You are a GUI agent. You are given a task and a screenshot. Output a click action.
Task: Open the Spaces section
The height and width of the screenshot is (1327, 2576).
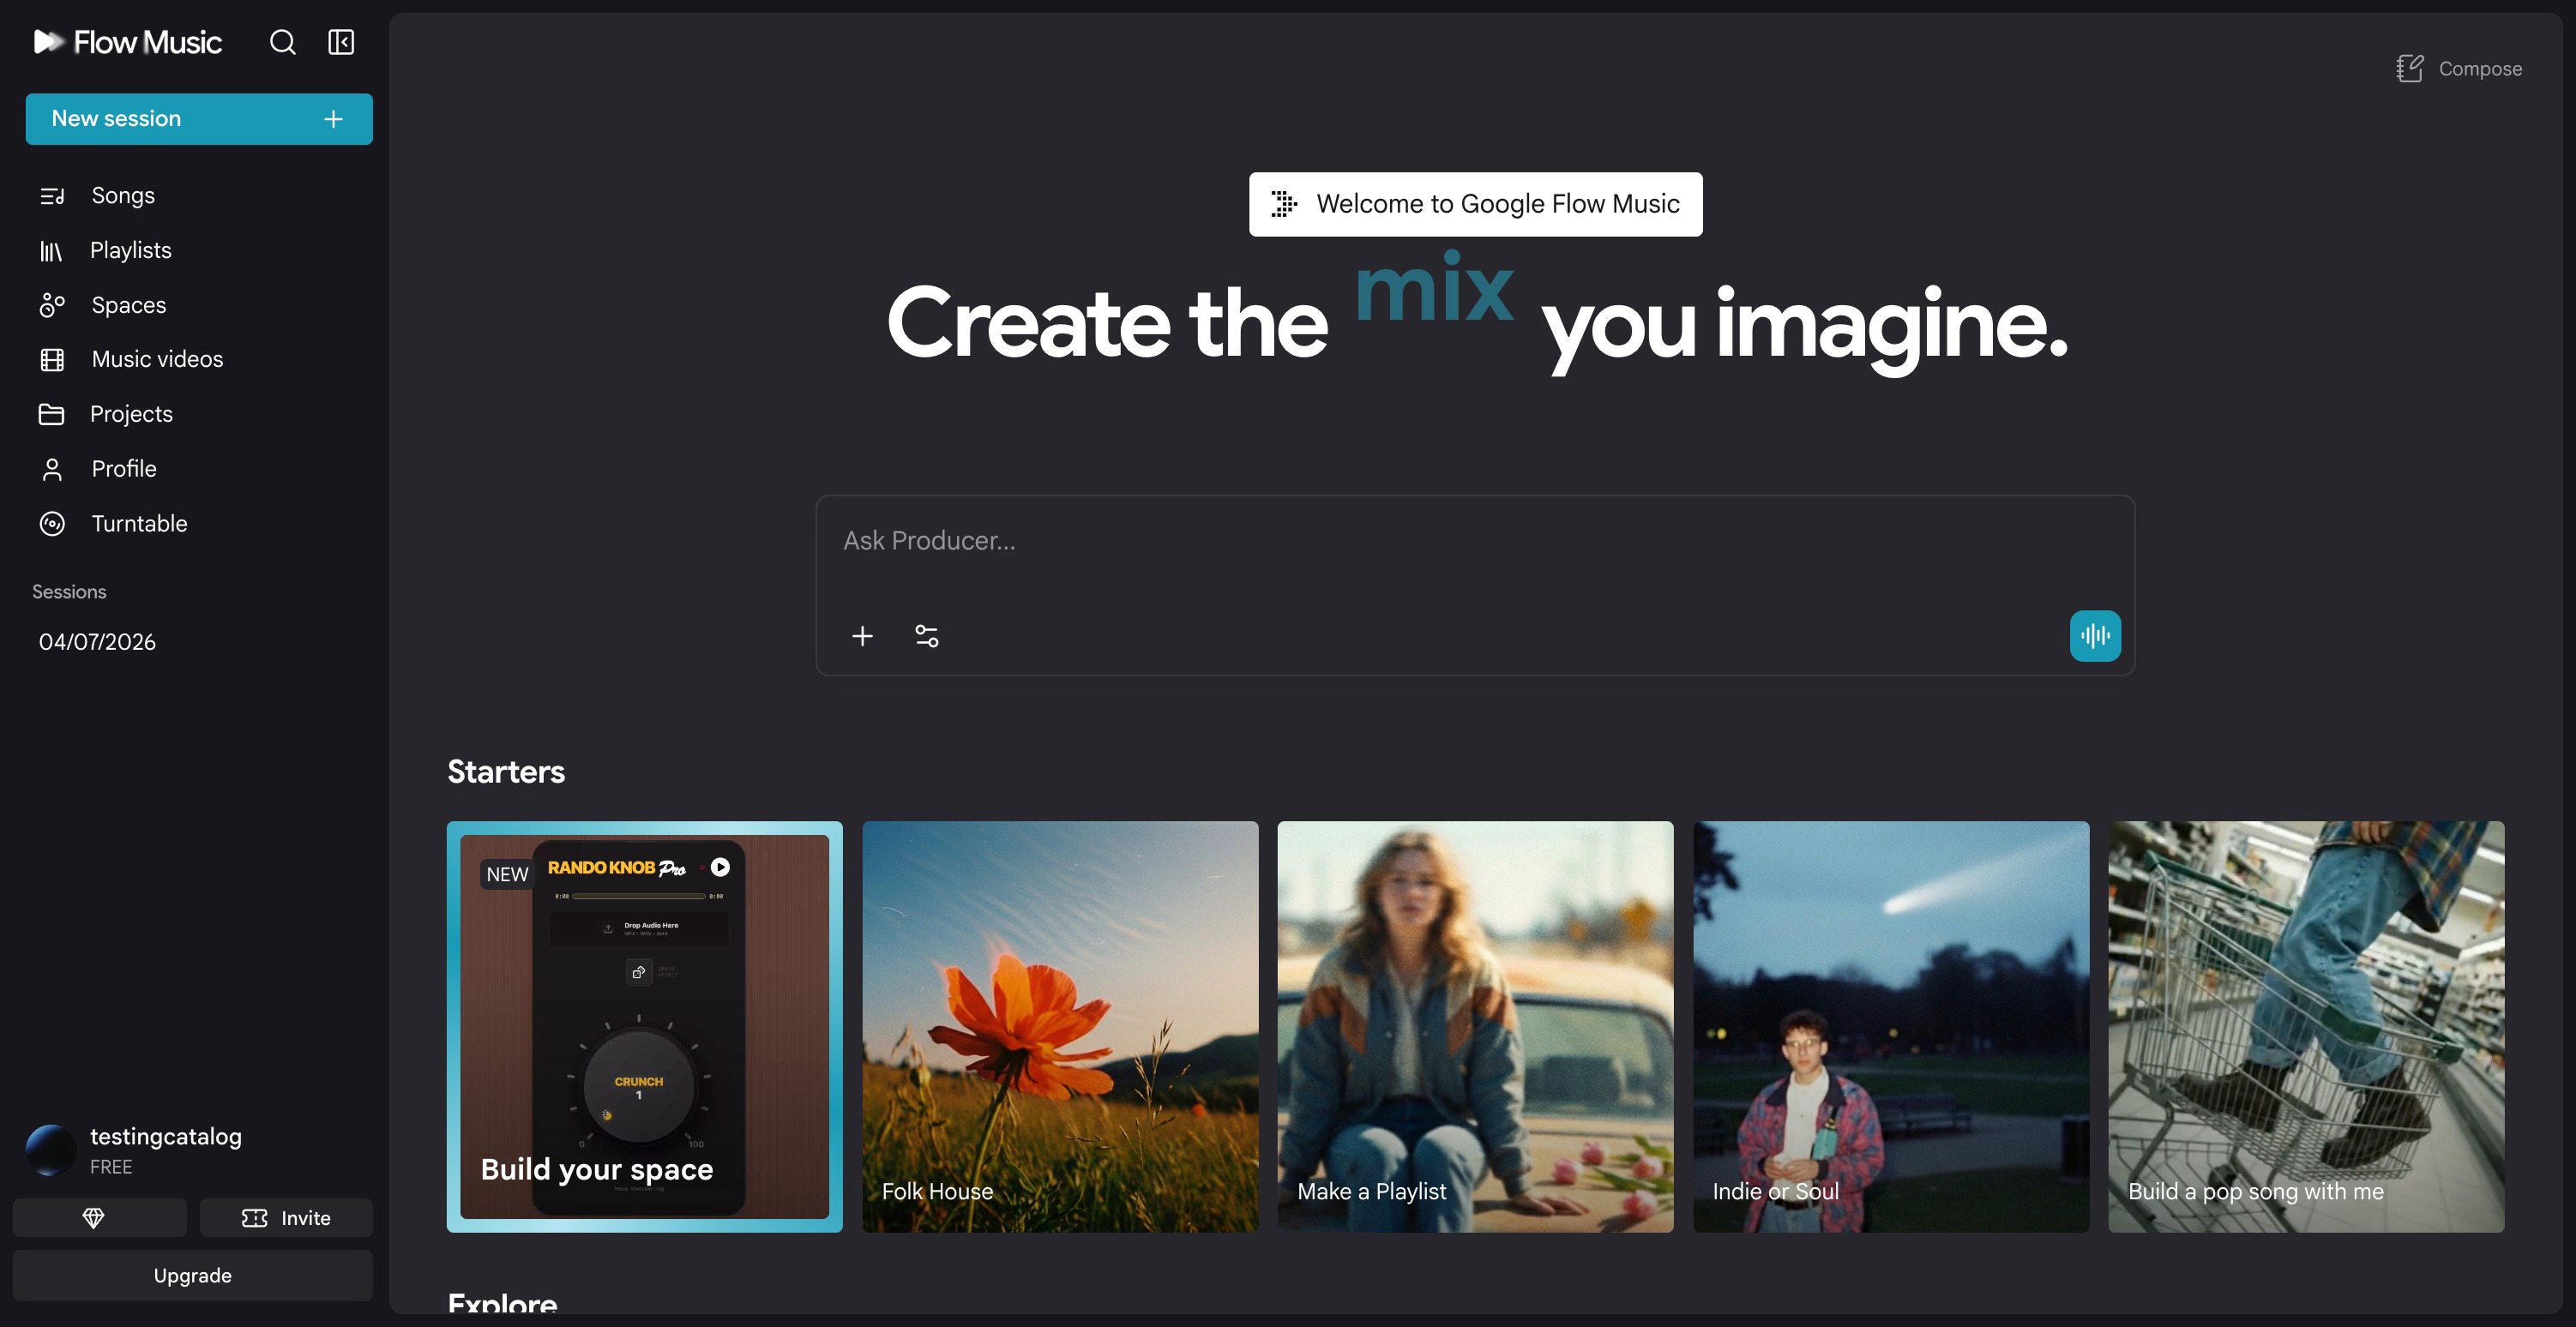pos(128,305)
